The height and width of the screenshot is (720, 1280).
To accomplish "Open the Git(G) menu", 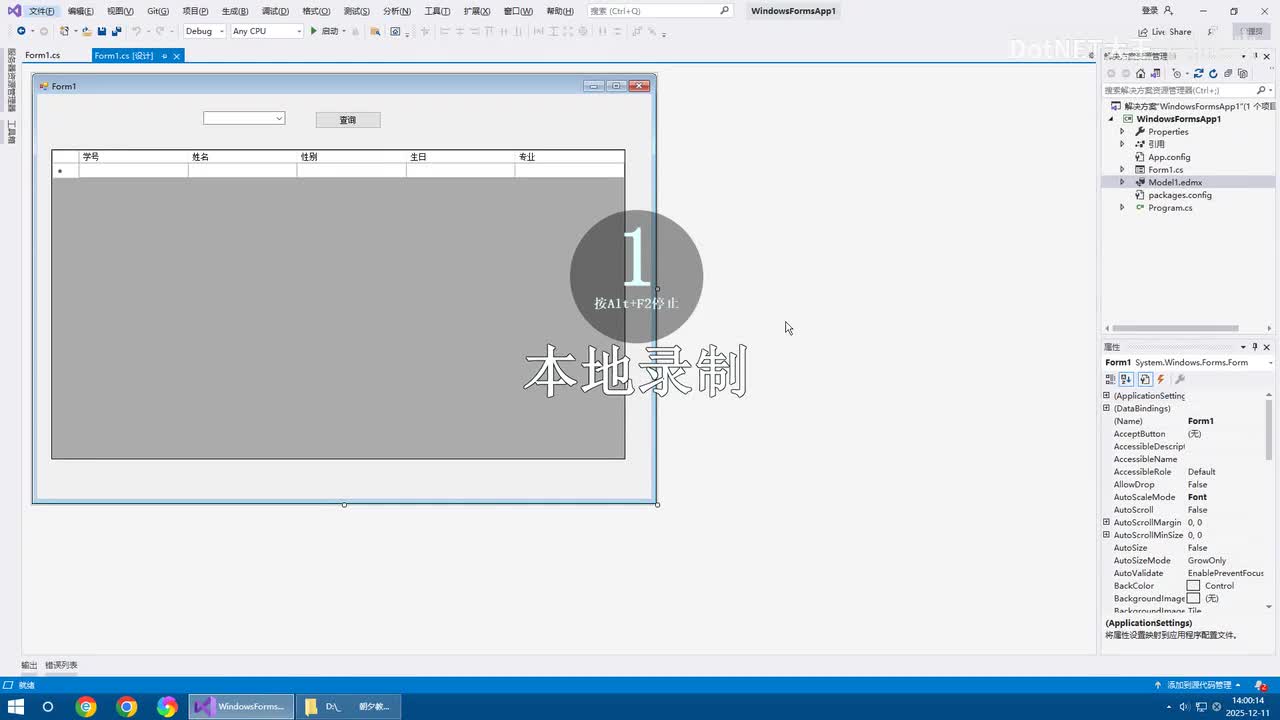I will (158, 11).
